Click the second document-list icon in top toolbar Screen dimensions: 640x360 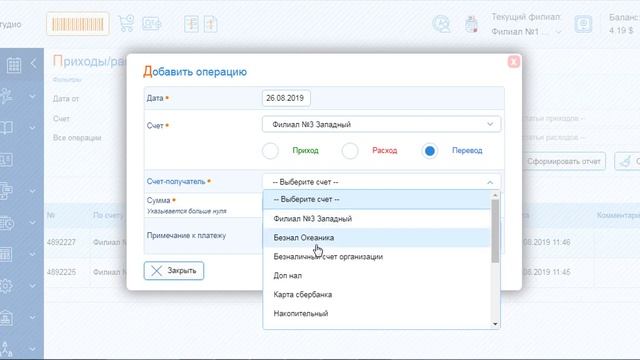pos(211,24)
